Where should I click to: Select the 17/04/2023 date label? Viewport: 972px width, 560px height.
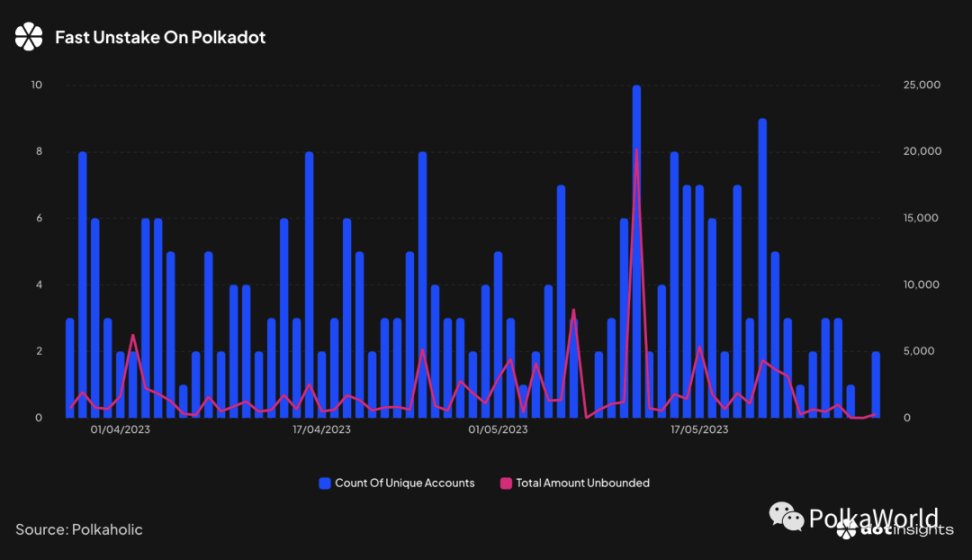[x=322, y=429]
